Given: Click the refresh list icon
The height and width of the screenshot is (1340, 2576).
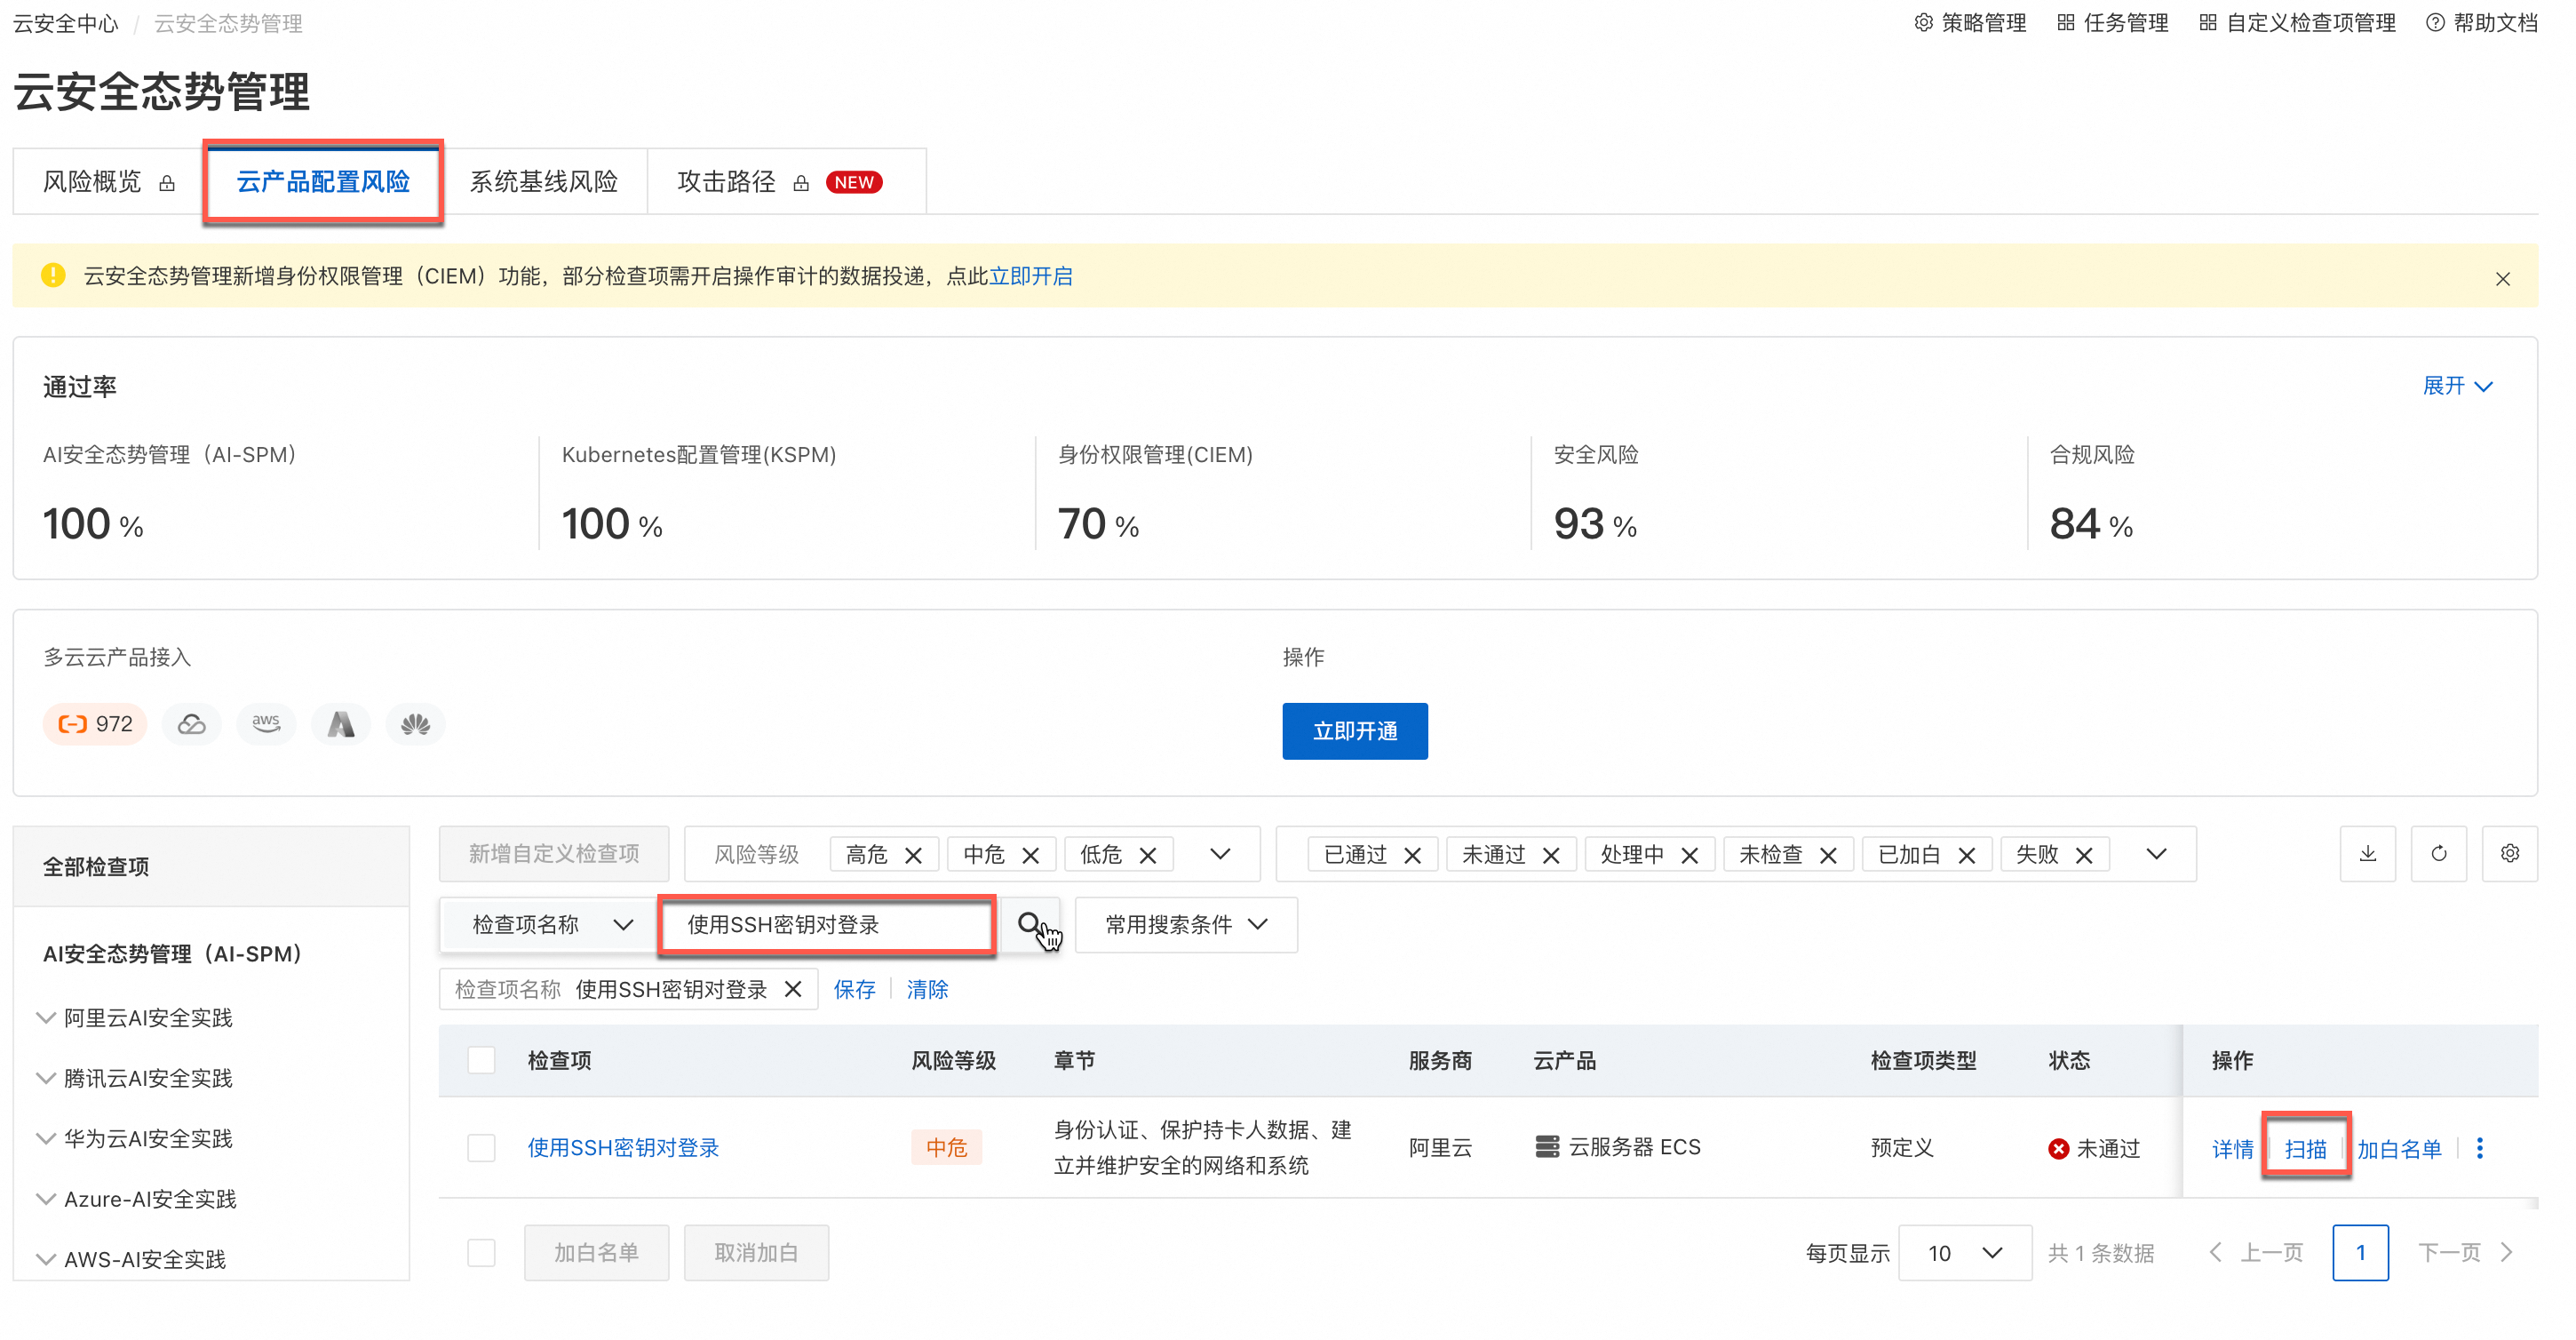Looking at the screenshot, I should [x=2438, y=853].
